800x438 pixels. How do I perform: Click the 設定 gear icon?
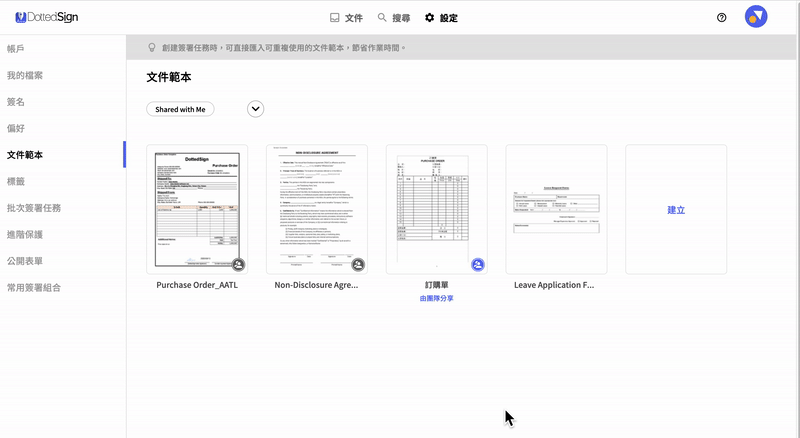click(x=430, y=17)
